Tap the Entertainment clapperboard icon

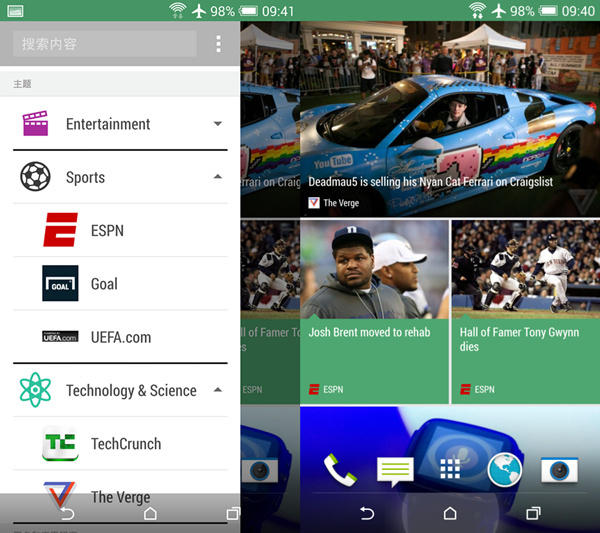pyautogui.click(x=36, y=124)
